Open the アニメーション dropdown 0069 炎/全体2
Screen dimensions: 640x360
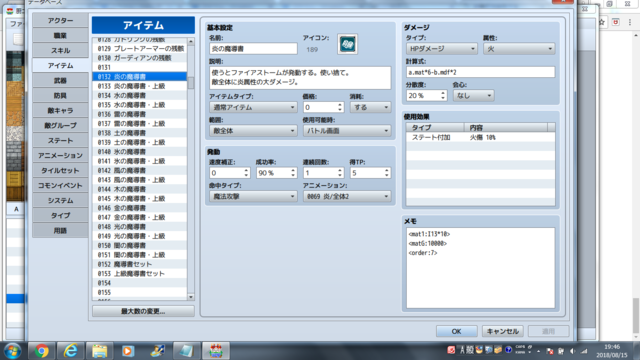tap(347, 196)
